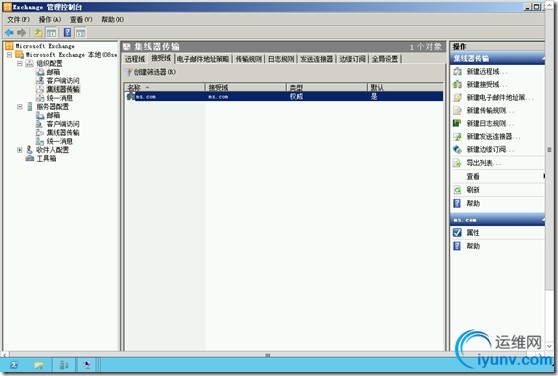Click the 是 cell in the 默认 column

(374, 96)
